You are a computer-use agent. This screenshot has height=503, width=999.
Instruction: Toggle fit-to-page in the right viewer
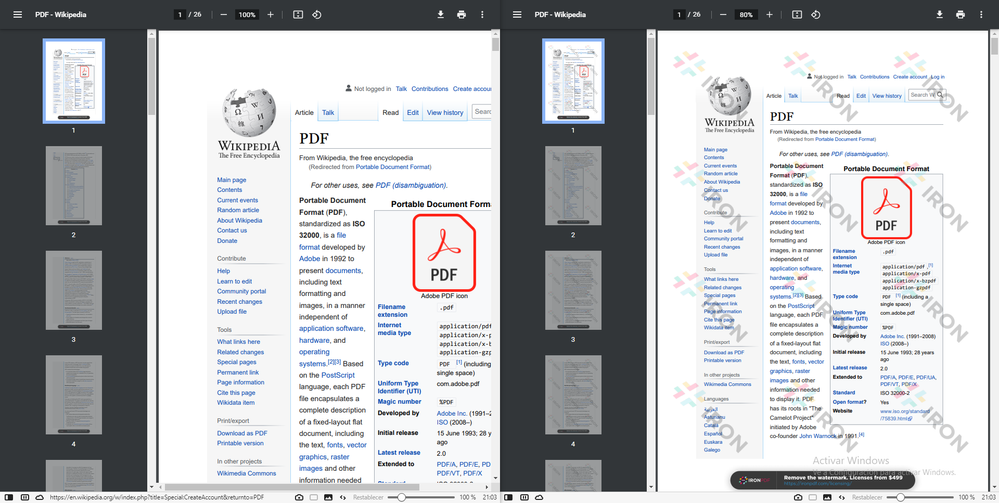(x=797, y=15)
